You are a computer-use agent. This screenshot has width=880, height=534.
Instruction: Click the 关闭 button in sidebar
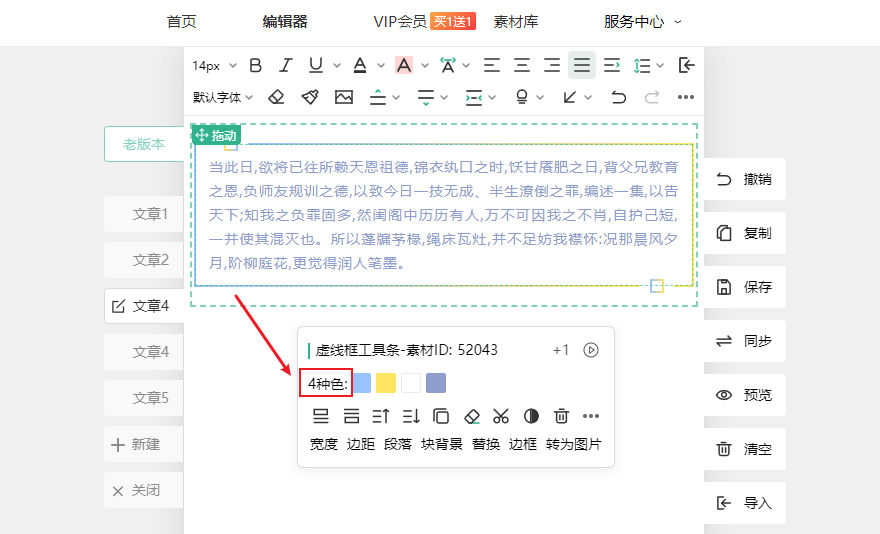[144, 490]
